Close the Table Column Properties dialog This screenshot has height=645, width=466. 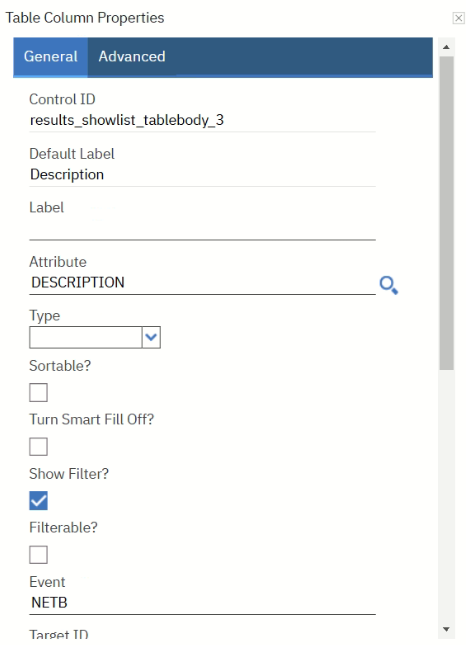click(x=458, y=18)
